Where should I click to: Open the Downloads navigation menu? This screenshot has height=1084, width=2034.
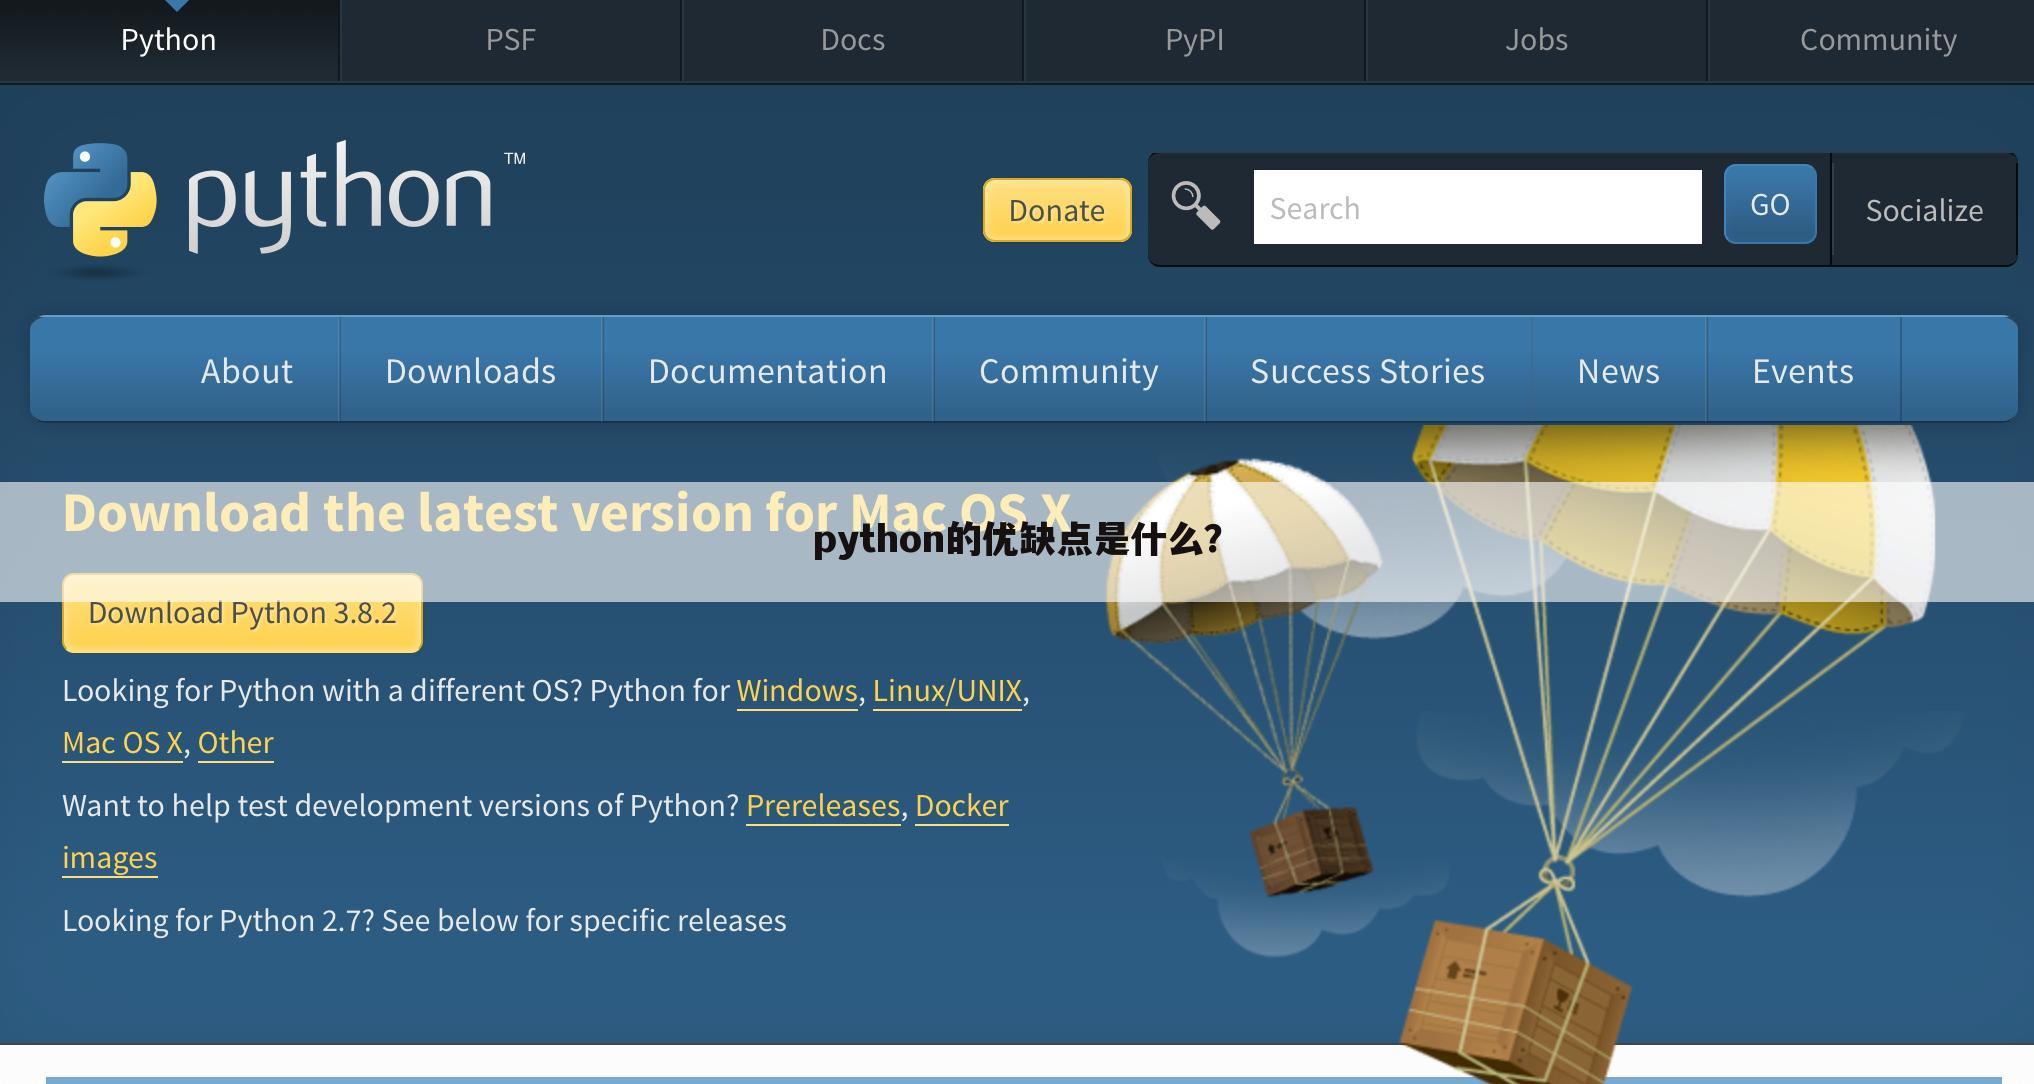(x=471, y=371)
